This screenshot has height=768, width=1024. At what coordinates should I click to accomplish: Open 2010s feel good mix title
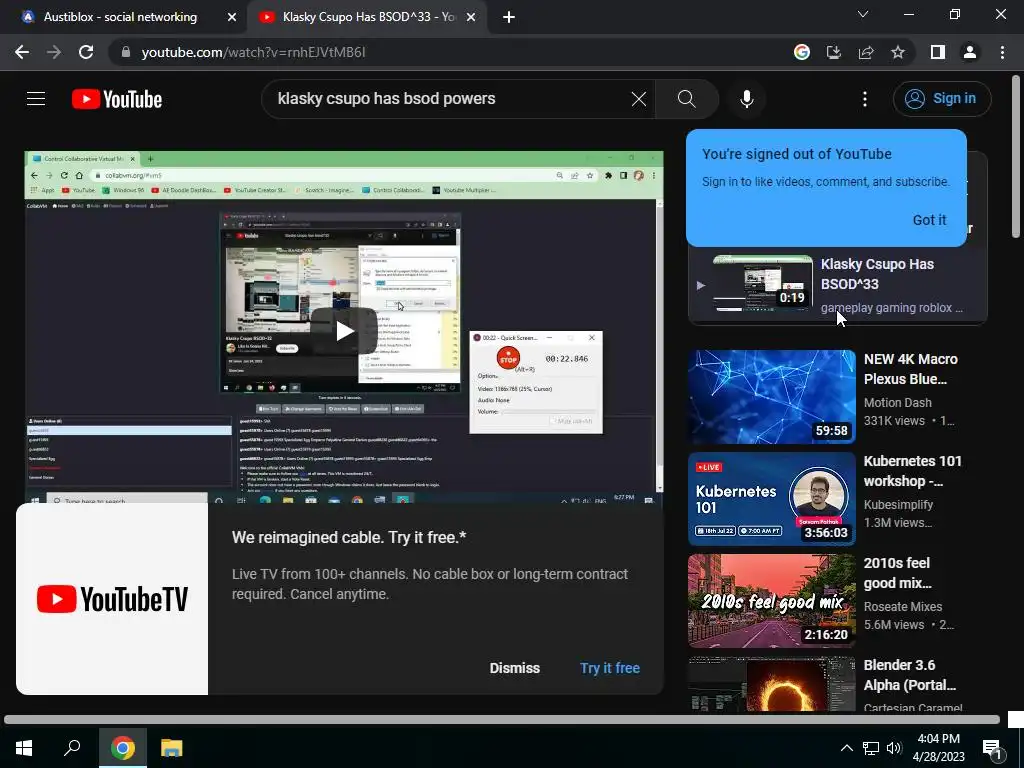click(x=897, y=573)
